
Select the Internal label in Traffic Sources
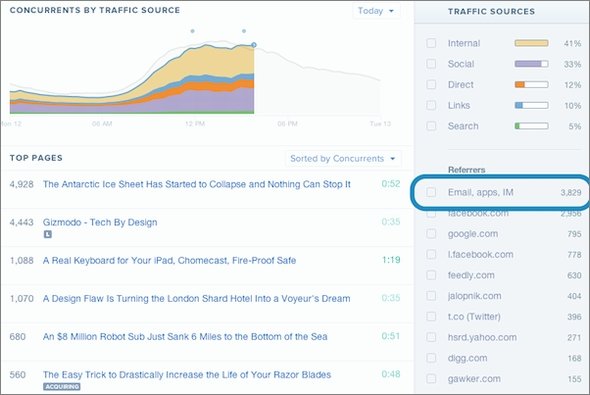(x=464, y=43)
